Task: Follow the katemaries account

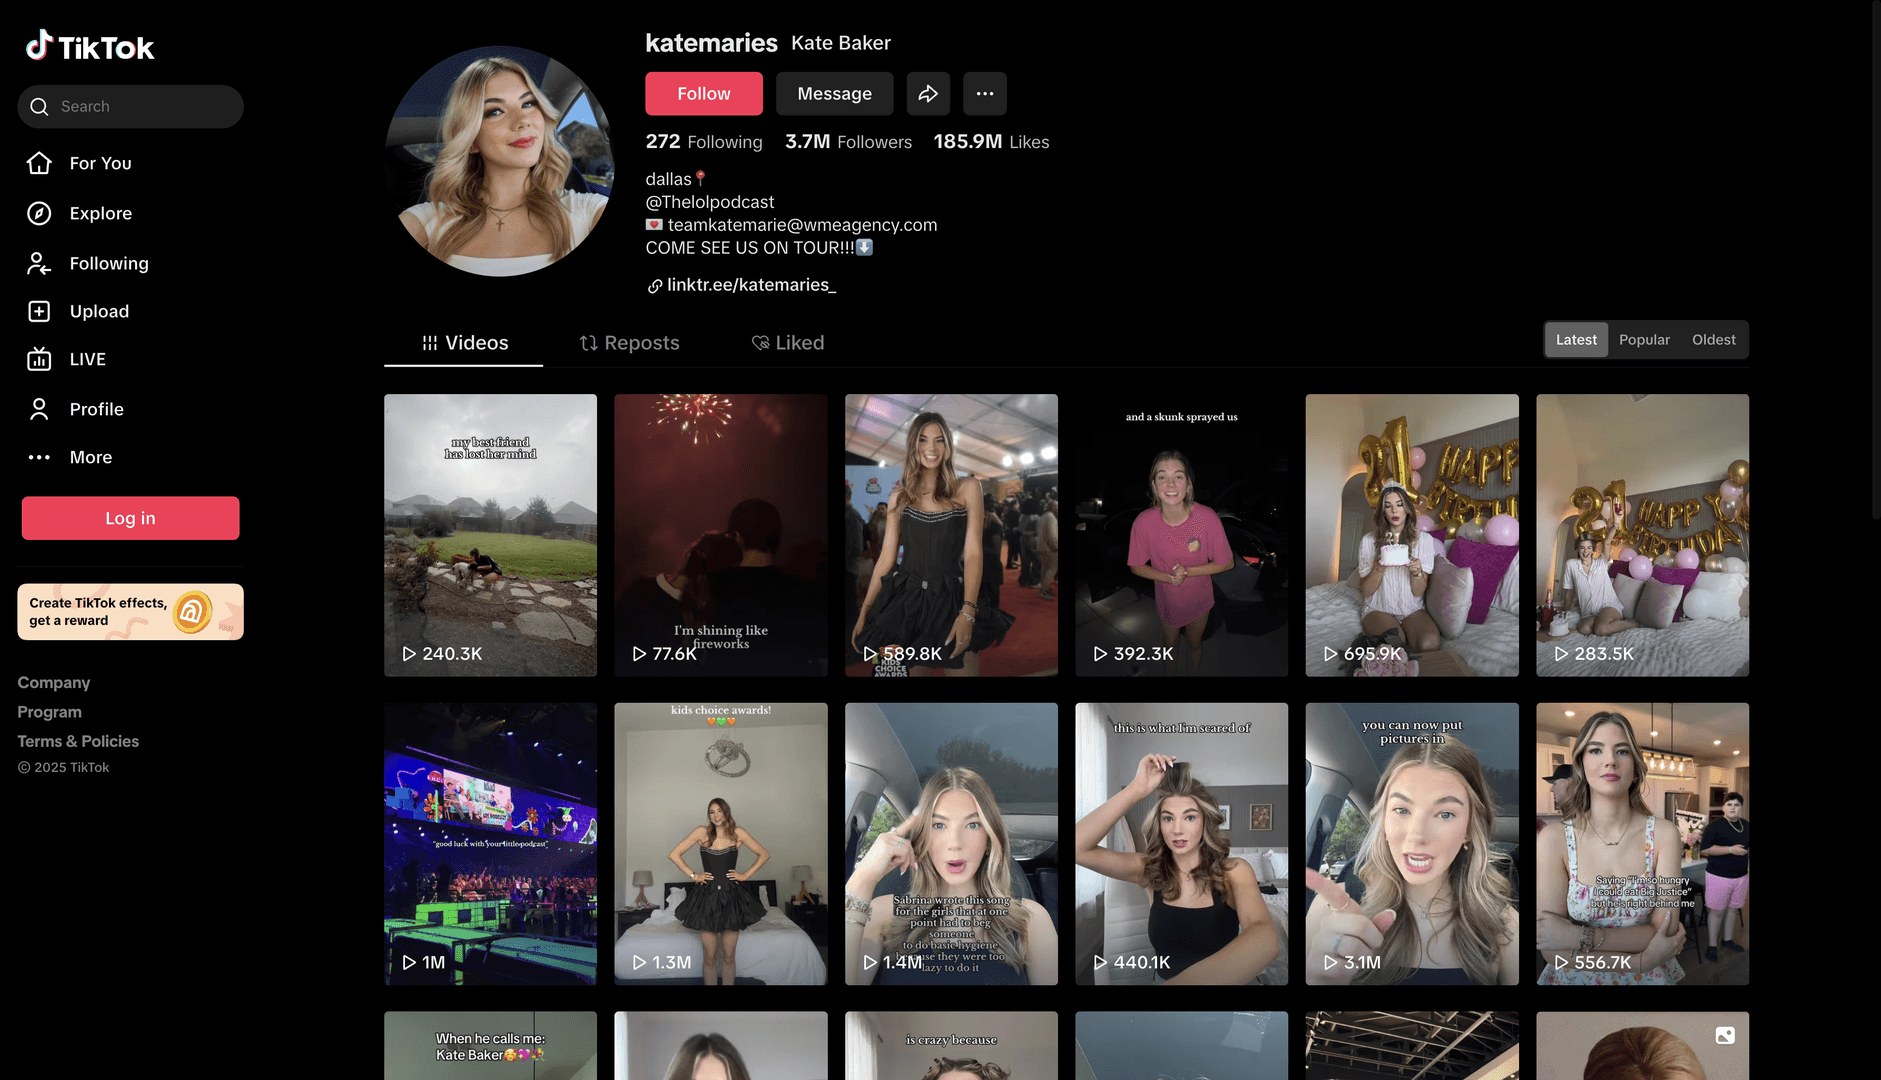Action: pyautogui.click(x=703, y=94)
